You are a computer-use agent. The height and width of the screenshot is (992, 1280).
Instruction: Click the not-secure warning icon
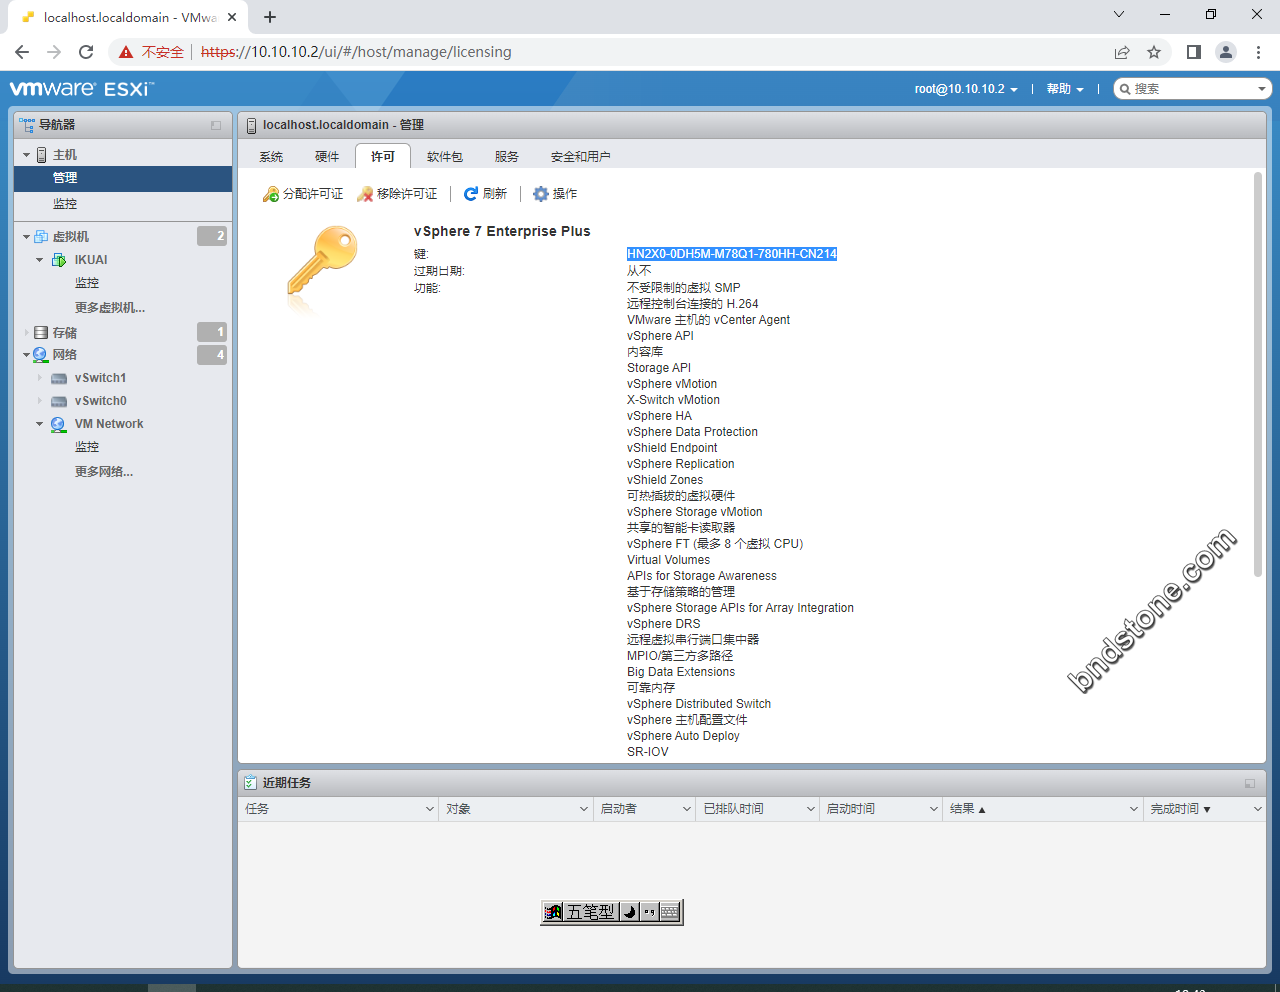pos(126,52)
